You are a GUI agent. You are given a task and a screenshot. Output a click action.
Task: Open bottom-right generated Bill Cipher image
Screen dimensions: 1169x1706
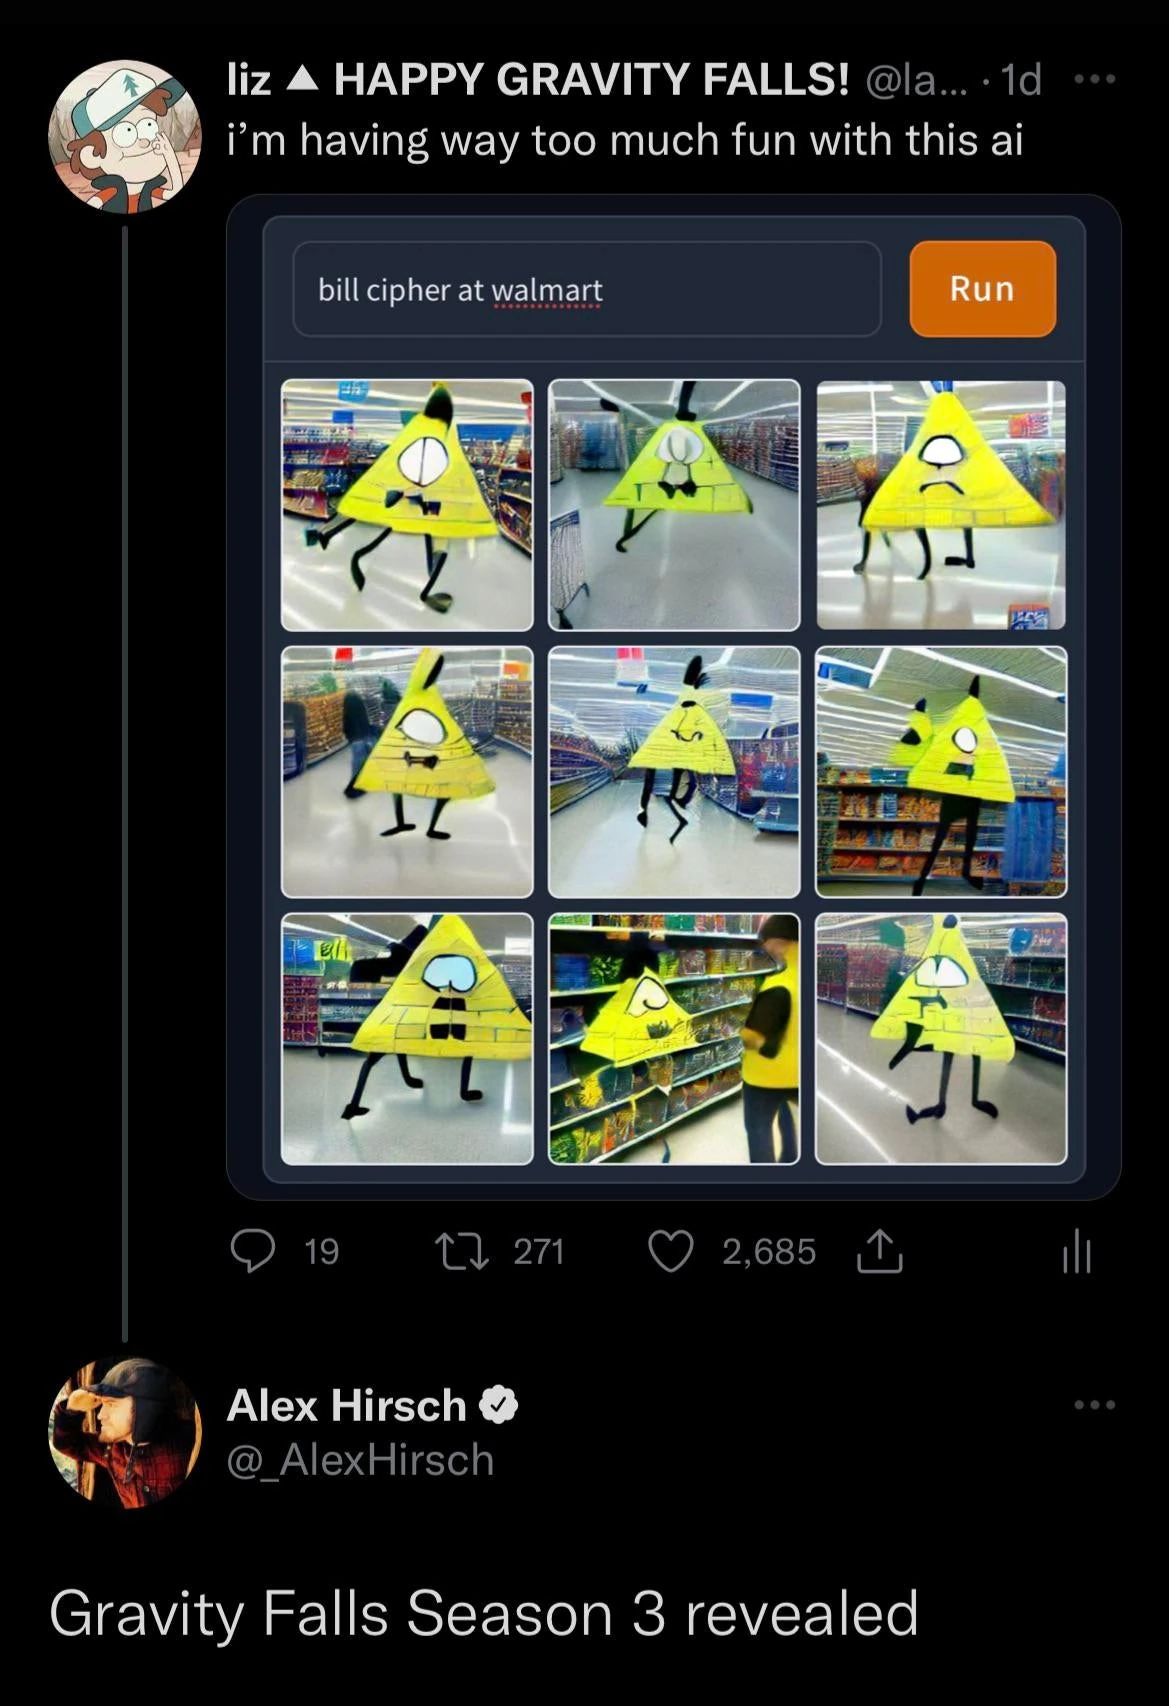[941, 1039]
